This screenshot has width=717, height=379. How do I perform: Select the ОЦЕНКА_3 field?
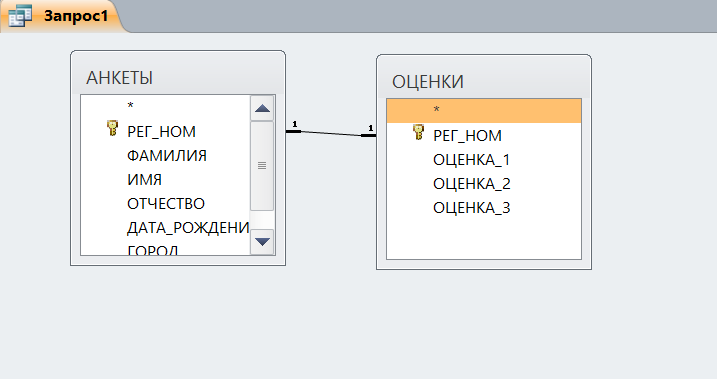(x=484, y=208)
